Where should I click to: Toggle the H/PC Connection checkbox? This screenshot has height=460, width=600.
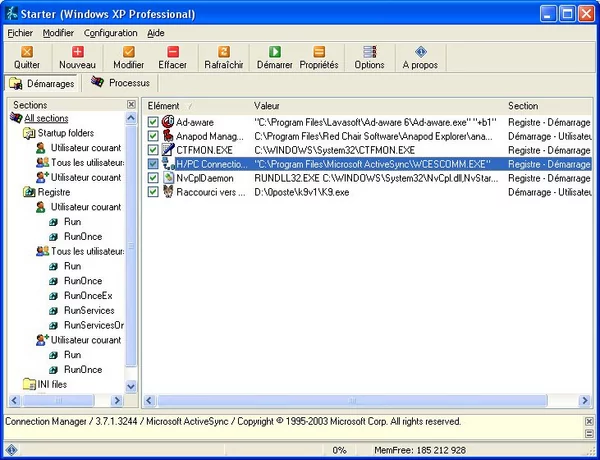point(153,164)
